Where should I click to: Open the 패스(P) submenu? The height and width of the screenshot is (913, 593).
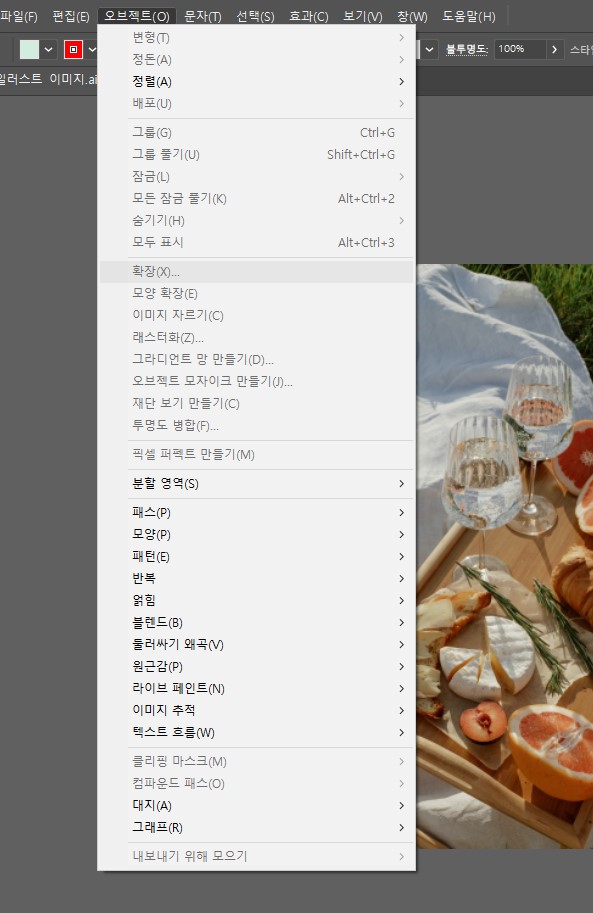pyautogui.click(x=256, y=513)
